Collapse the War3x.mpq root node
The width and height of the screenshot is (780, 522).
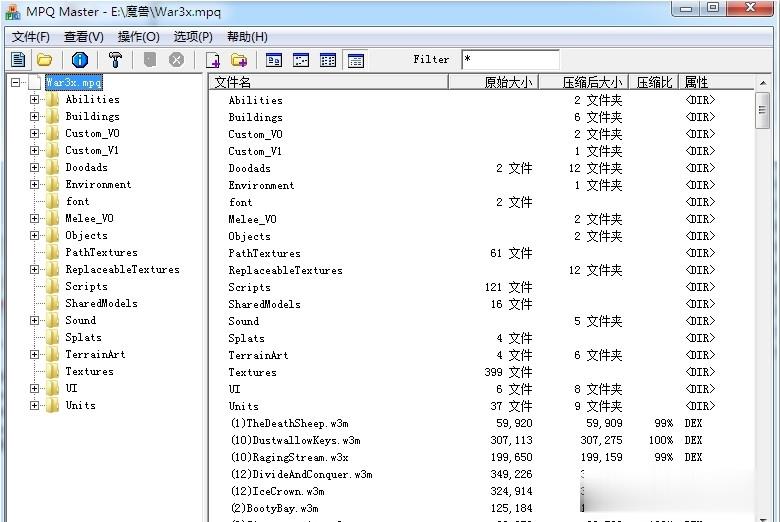tap(16, 83)
